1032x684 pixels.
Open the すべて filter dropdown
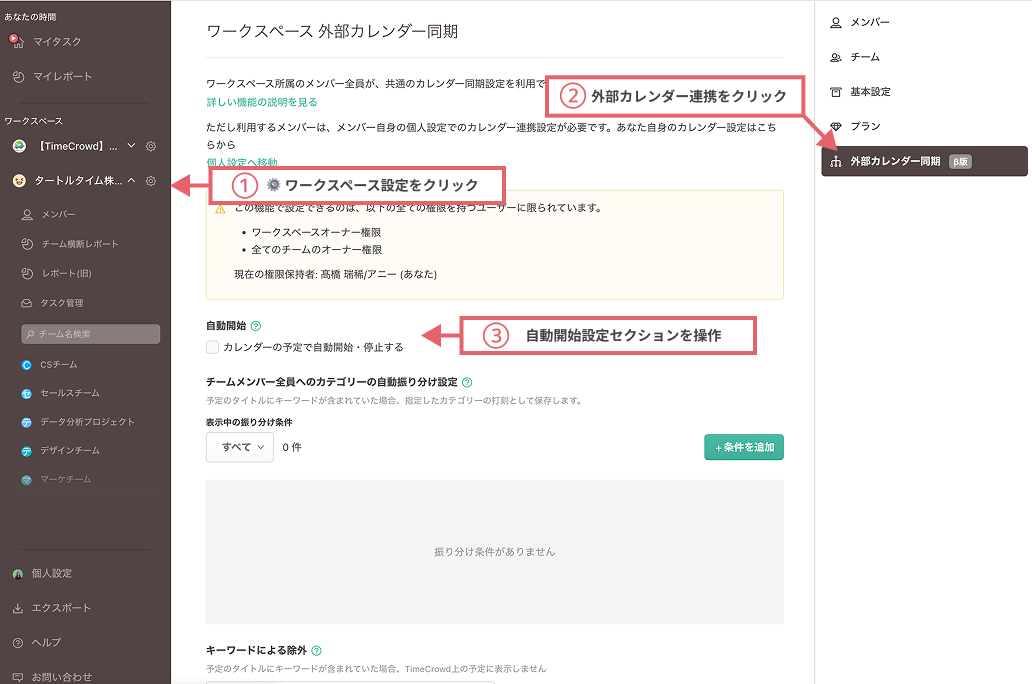click(240, 447)
